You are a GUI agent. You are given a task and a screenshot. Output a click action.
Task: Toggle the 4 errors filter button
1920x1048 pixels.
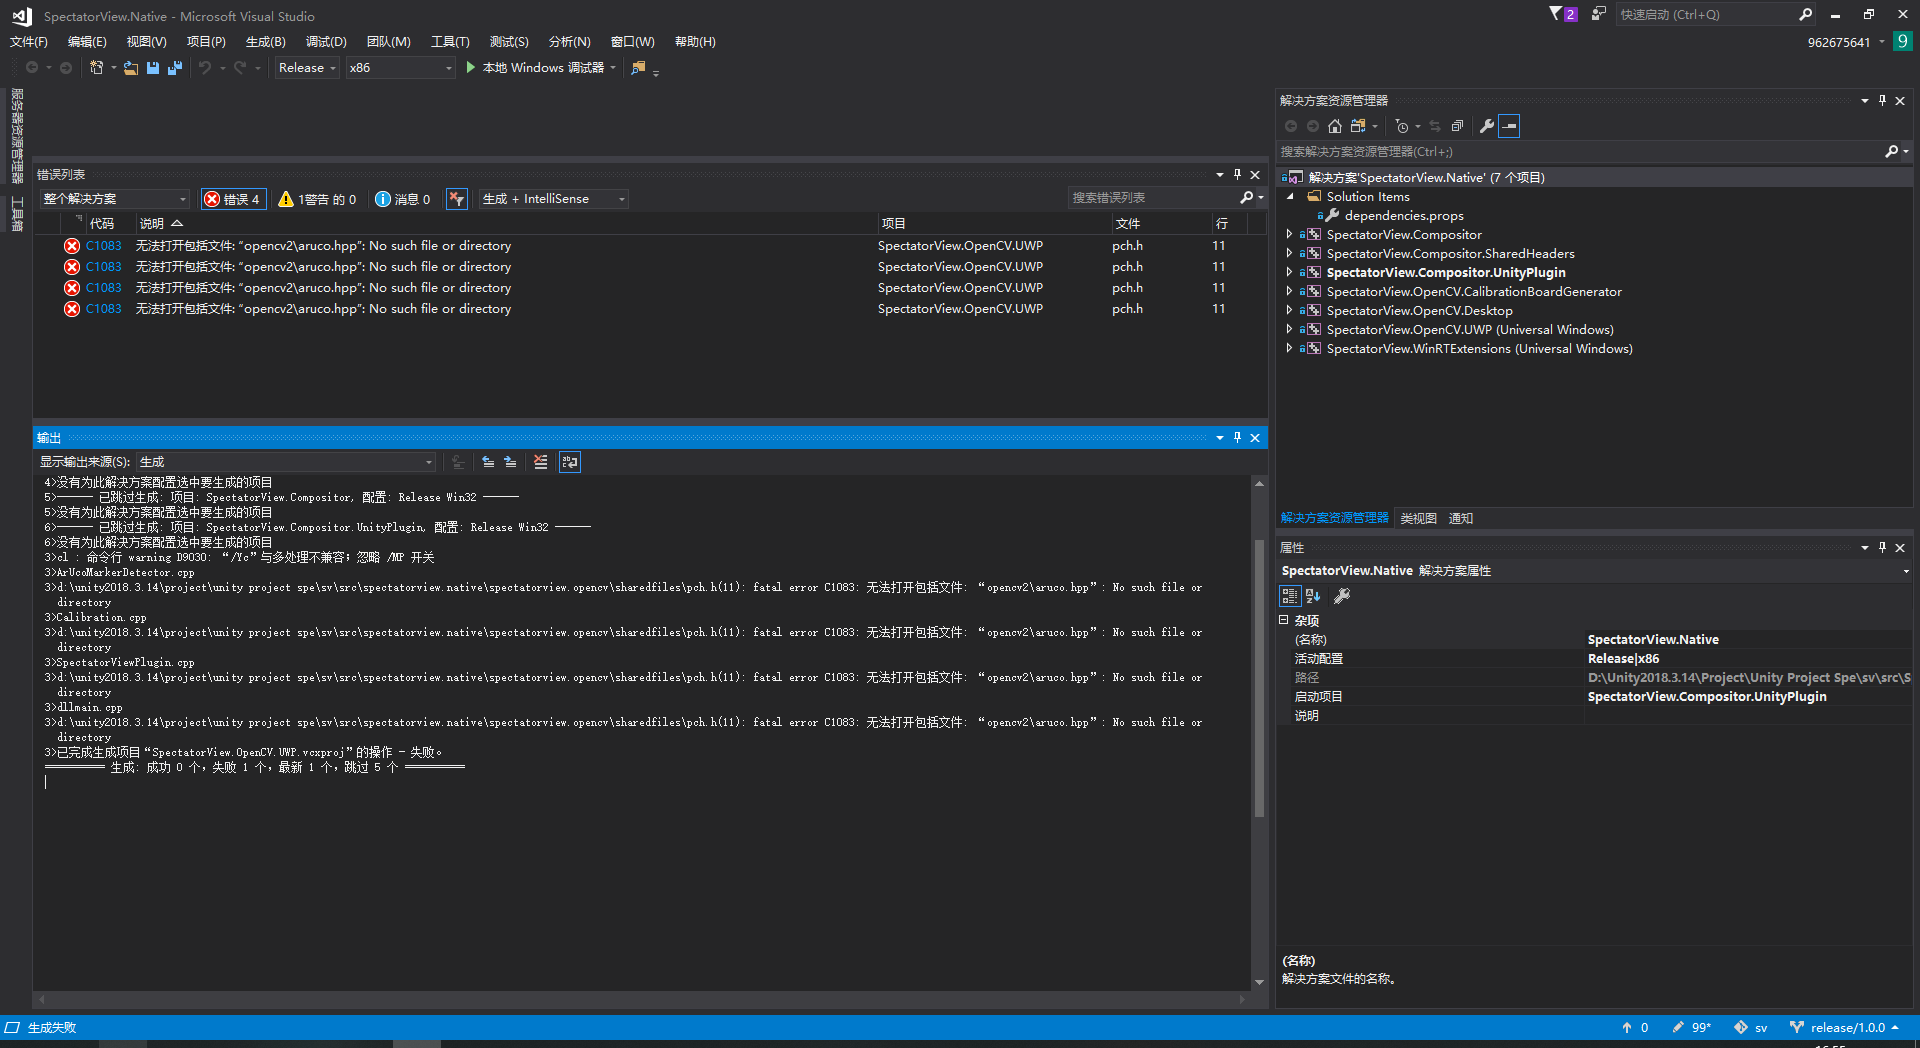233,198
